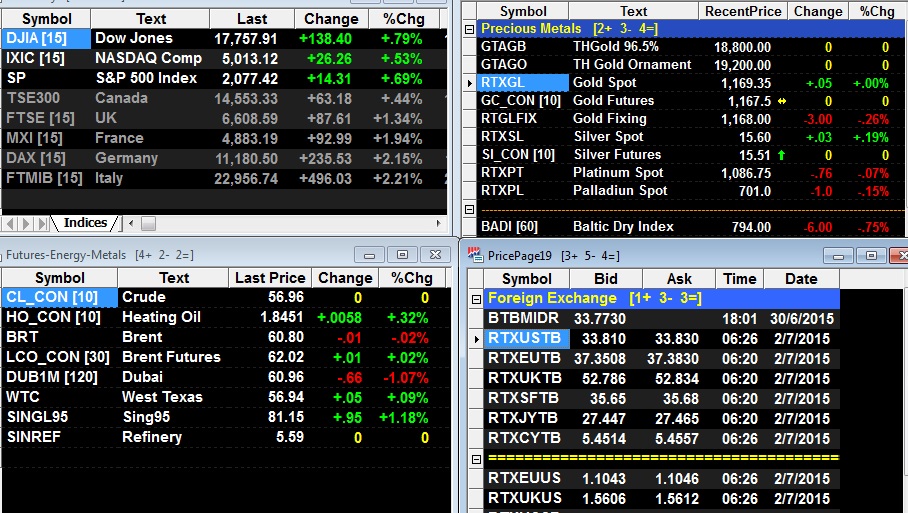Click the horizontal scrollbar thumb in Indices window
Viewport: 908px width, 513px height.
(148, 223)
